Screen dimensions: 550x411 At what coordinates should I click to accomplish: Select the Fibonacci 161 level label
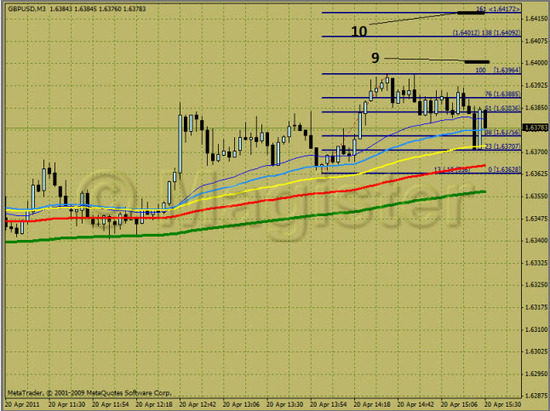[x=498, y=9]
